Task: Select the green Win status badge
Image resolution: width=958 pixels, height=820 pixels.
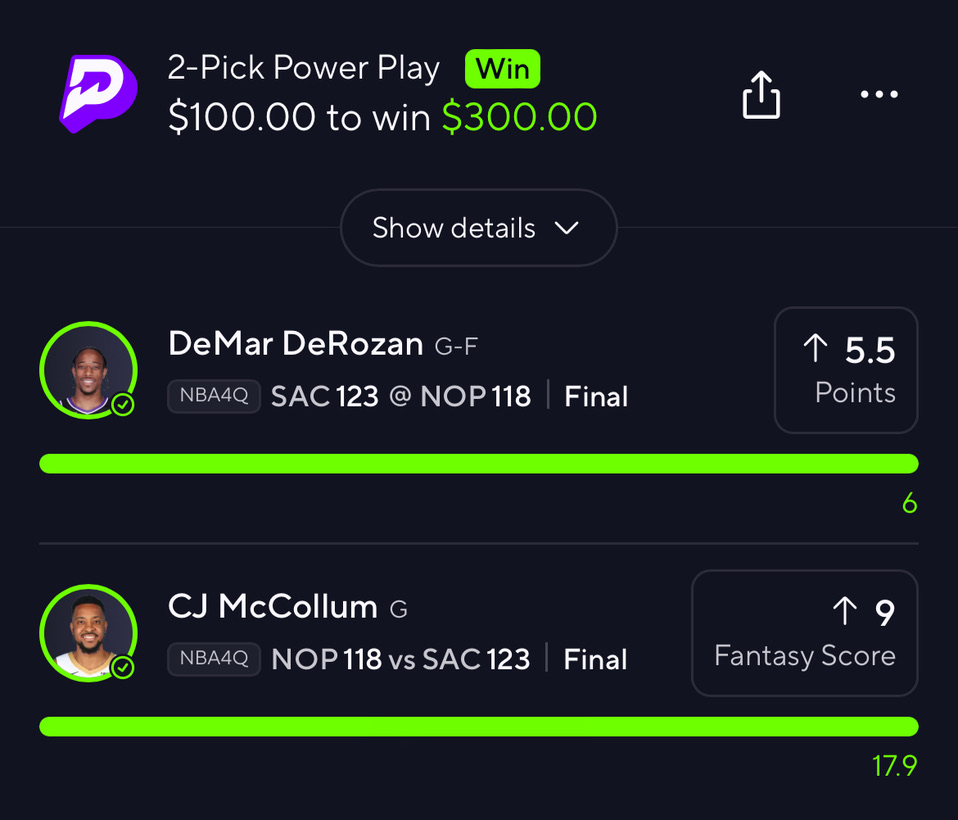Action: pyautogui.click(x=502, y=69)
